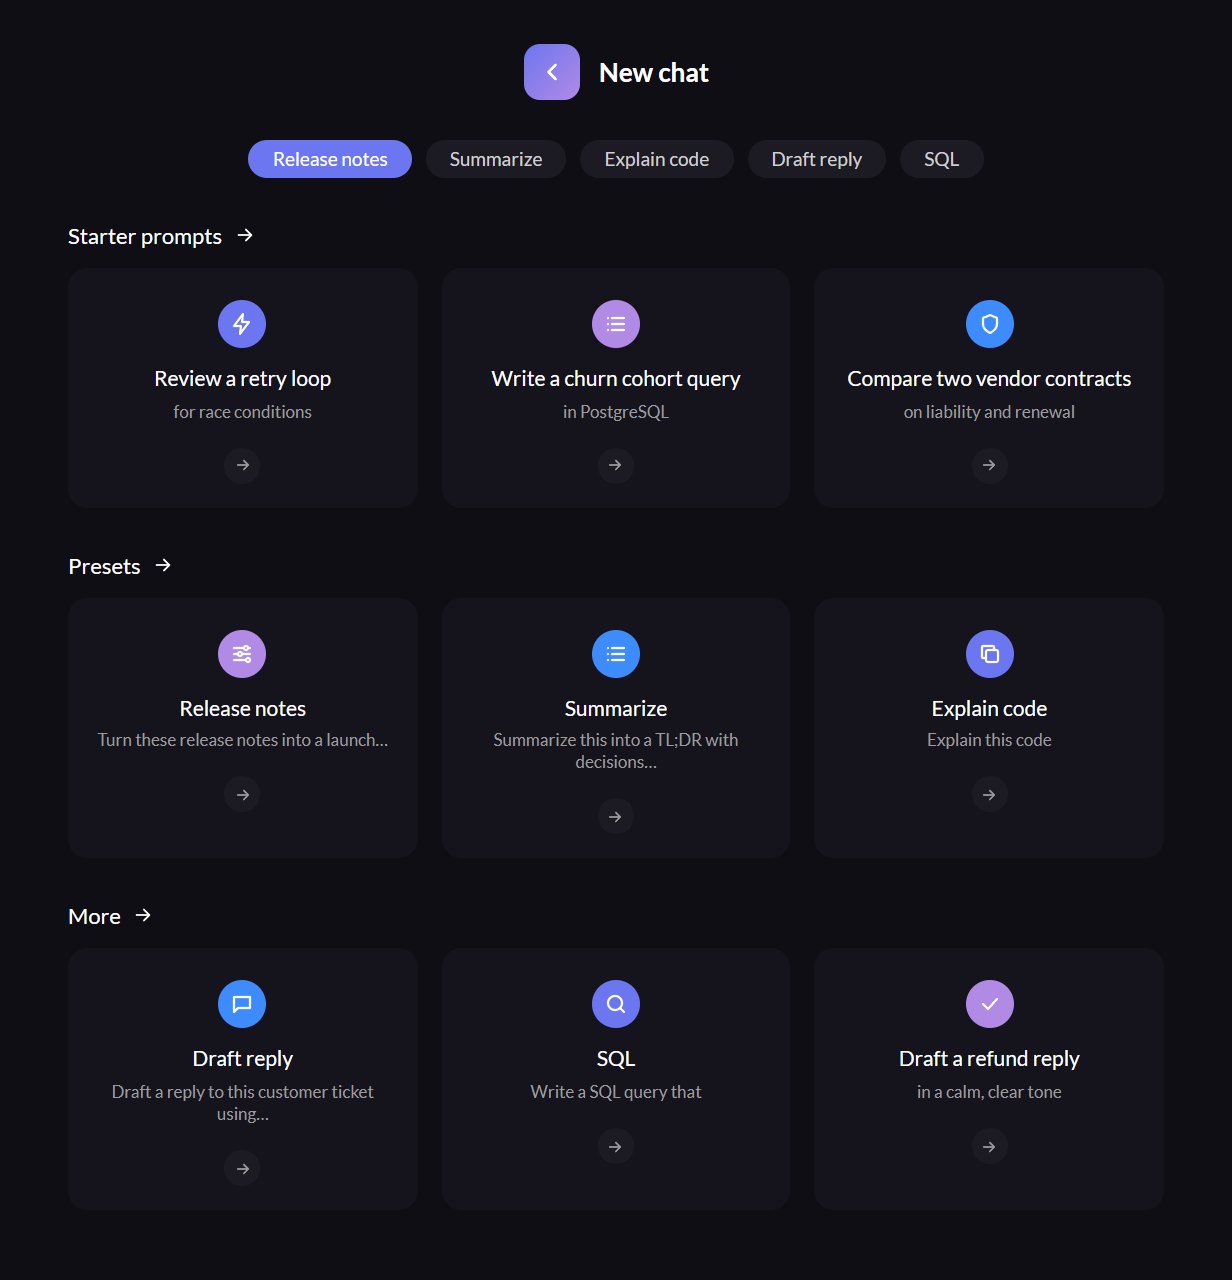Click the shield icon on Compare two vendor contracts

click(990, 324)
